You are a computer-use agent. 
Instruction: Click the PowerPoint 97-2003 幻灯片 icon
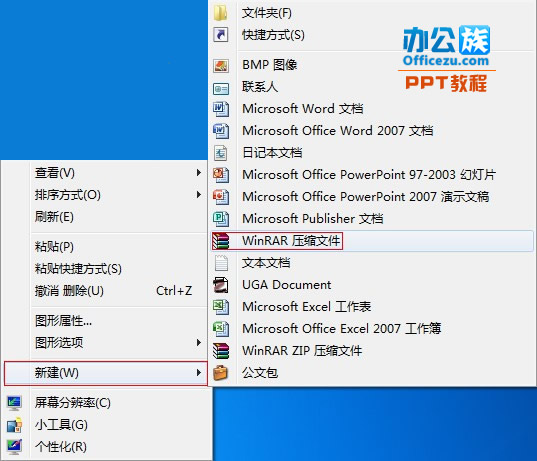tap(221, 175)
